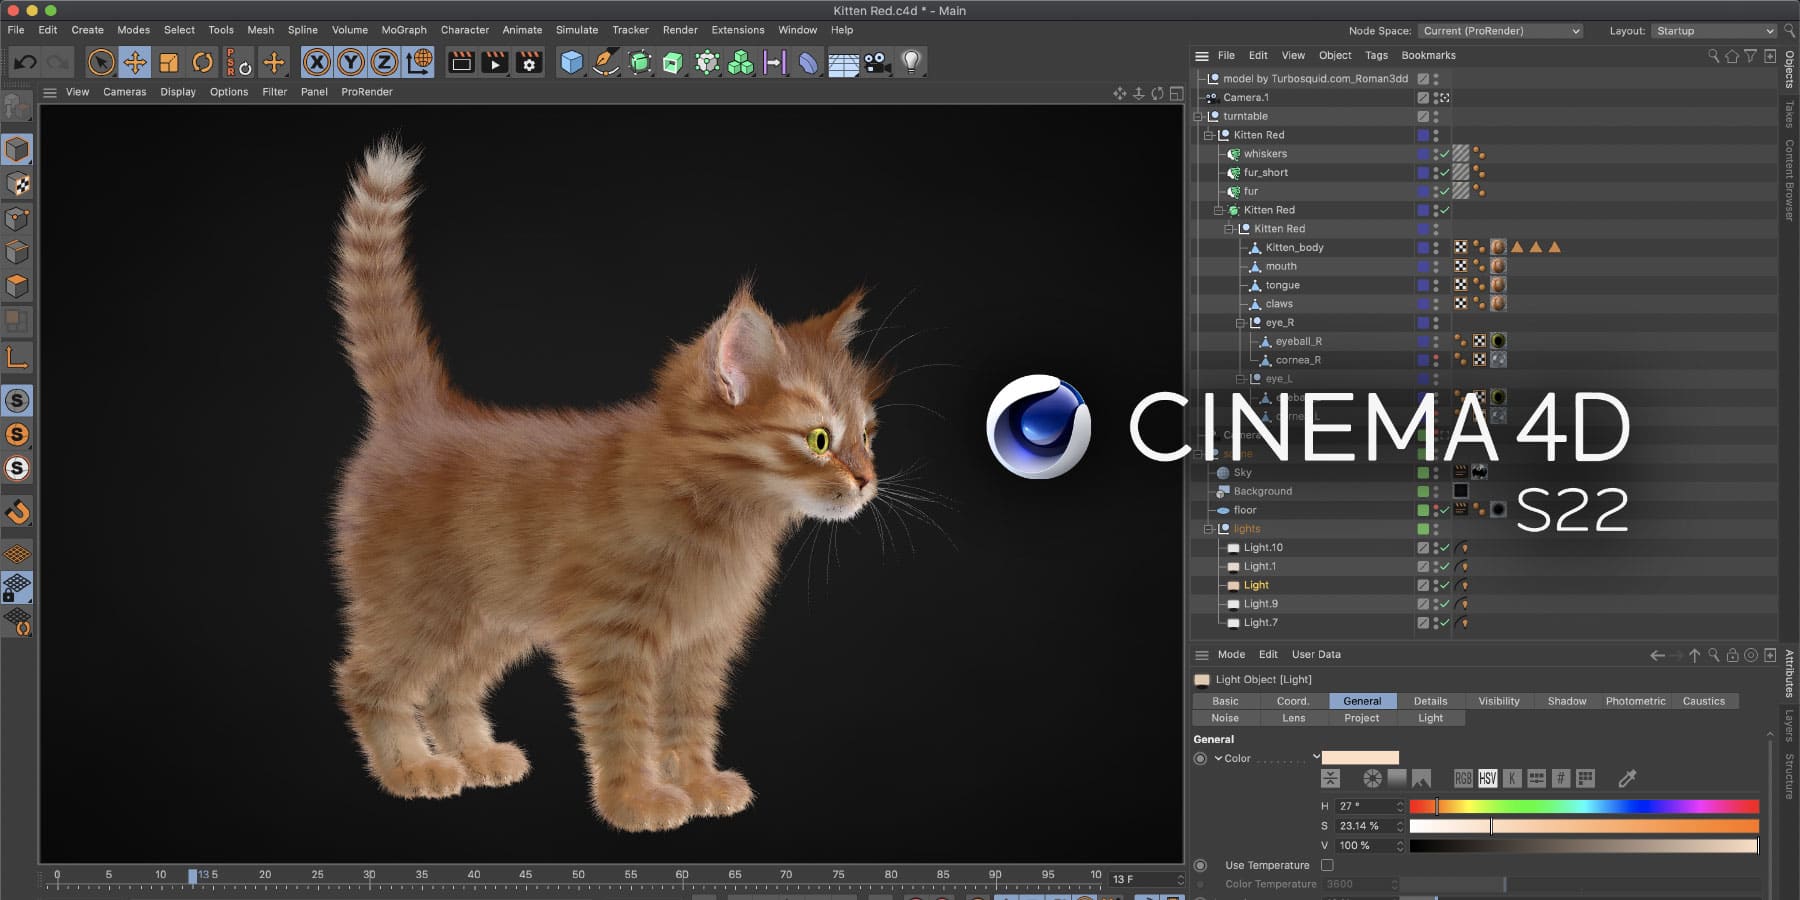
Task: Click the color wheel mode icon
Action: pyautogui.click(x=1372, y=778)
